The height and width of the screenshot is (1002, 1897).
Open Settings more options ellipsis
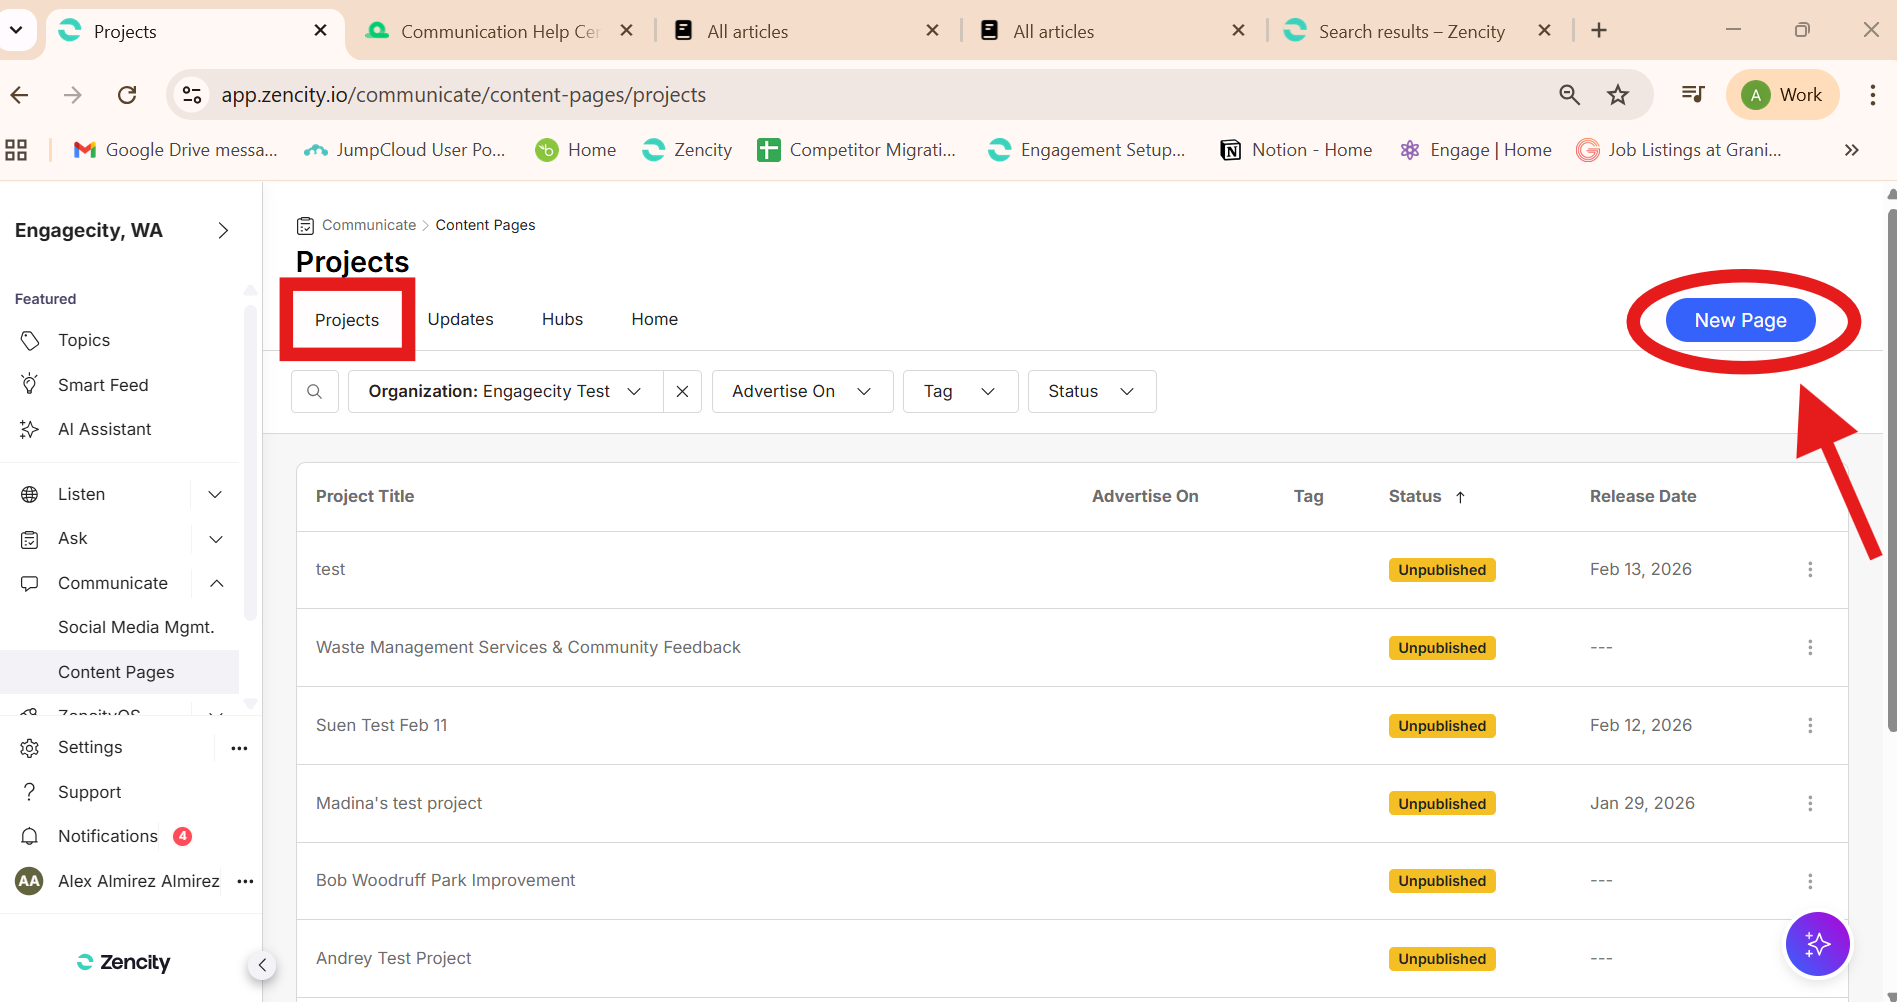(239, 748)
